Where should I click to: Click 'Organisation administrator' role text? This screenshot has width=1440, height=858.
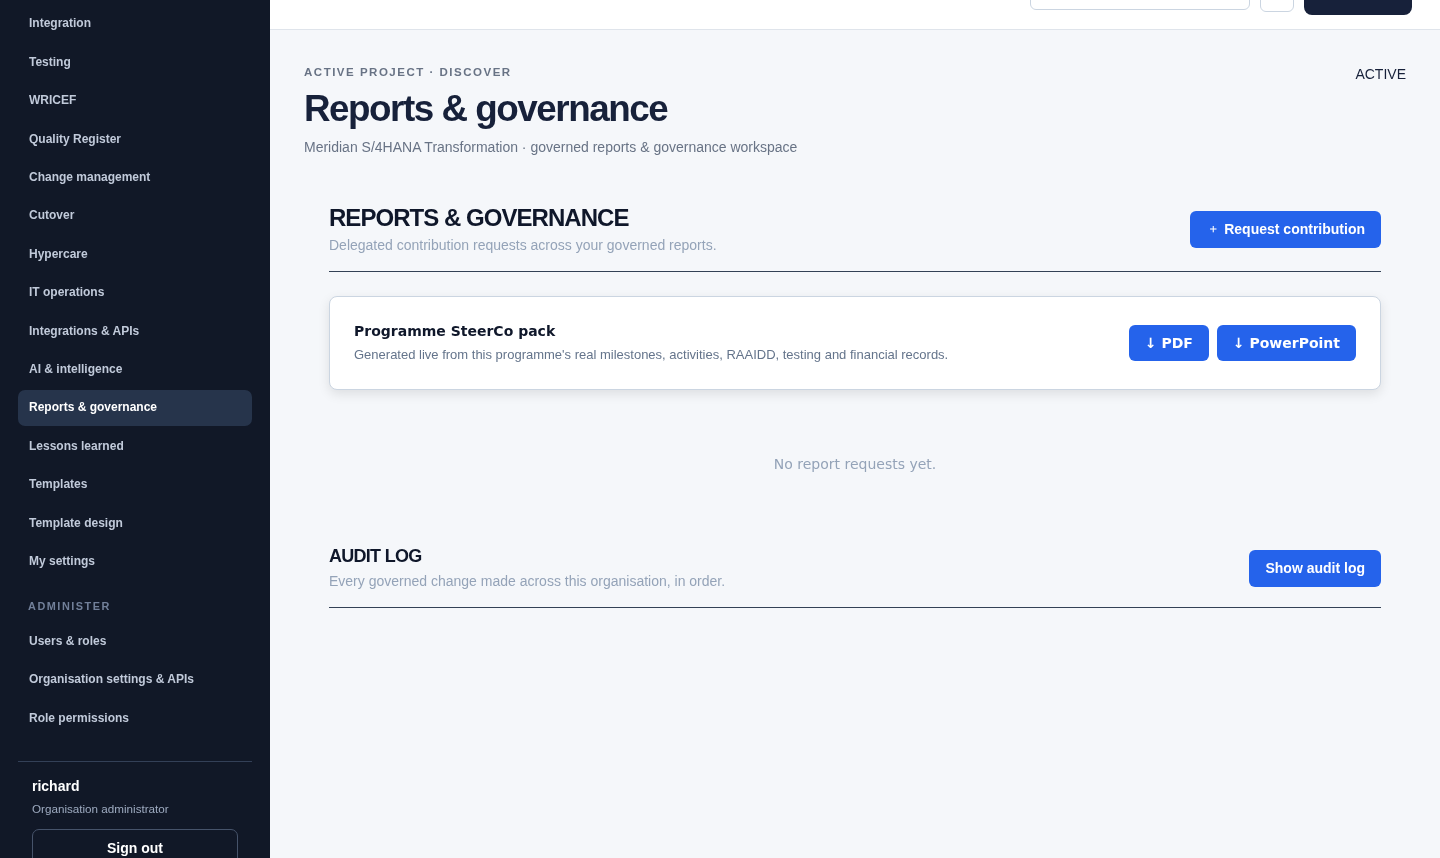(x=100, y=809)
